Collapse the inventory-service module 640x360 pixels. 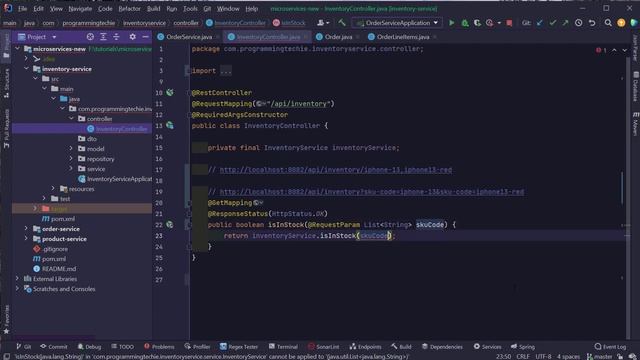(x=27, y=69)
